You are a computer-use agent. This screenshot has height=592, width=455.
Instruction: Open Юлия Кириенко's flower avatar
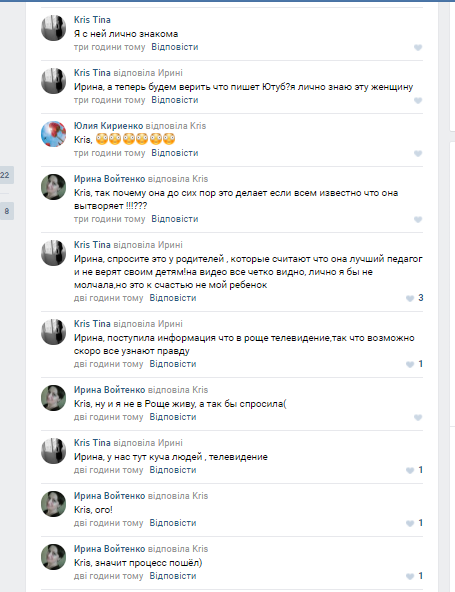pos(53,134)
